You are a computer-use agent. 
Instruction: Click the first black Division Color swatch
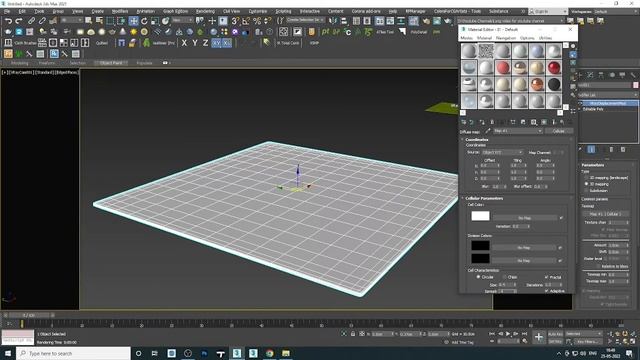[480, 246]
